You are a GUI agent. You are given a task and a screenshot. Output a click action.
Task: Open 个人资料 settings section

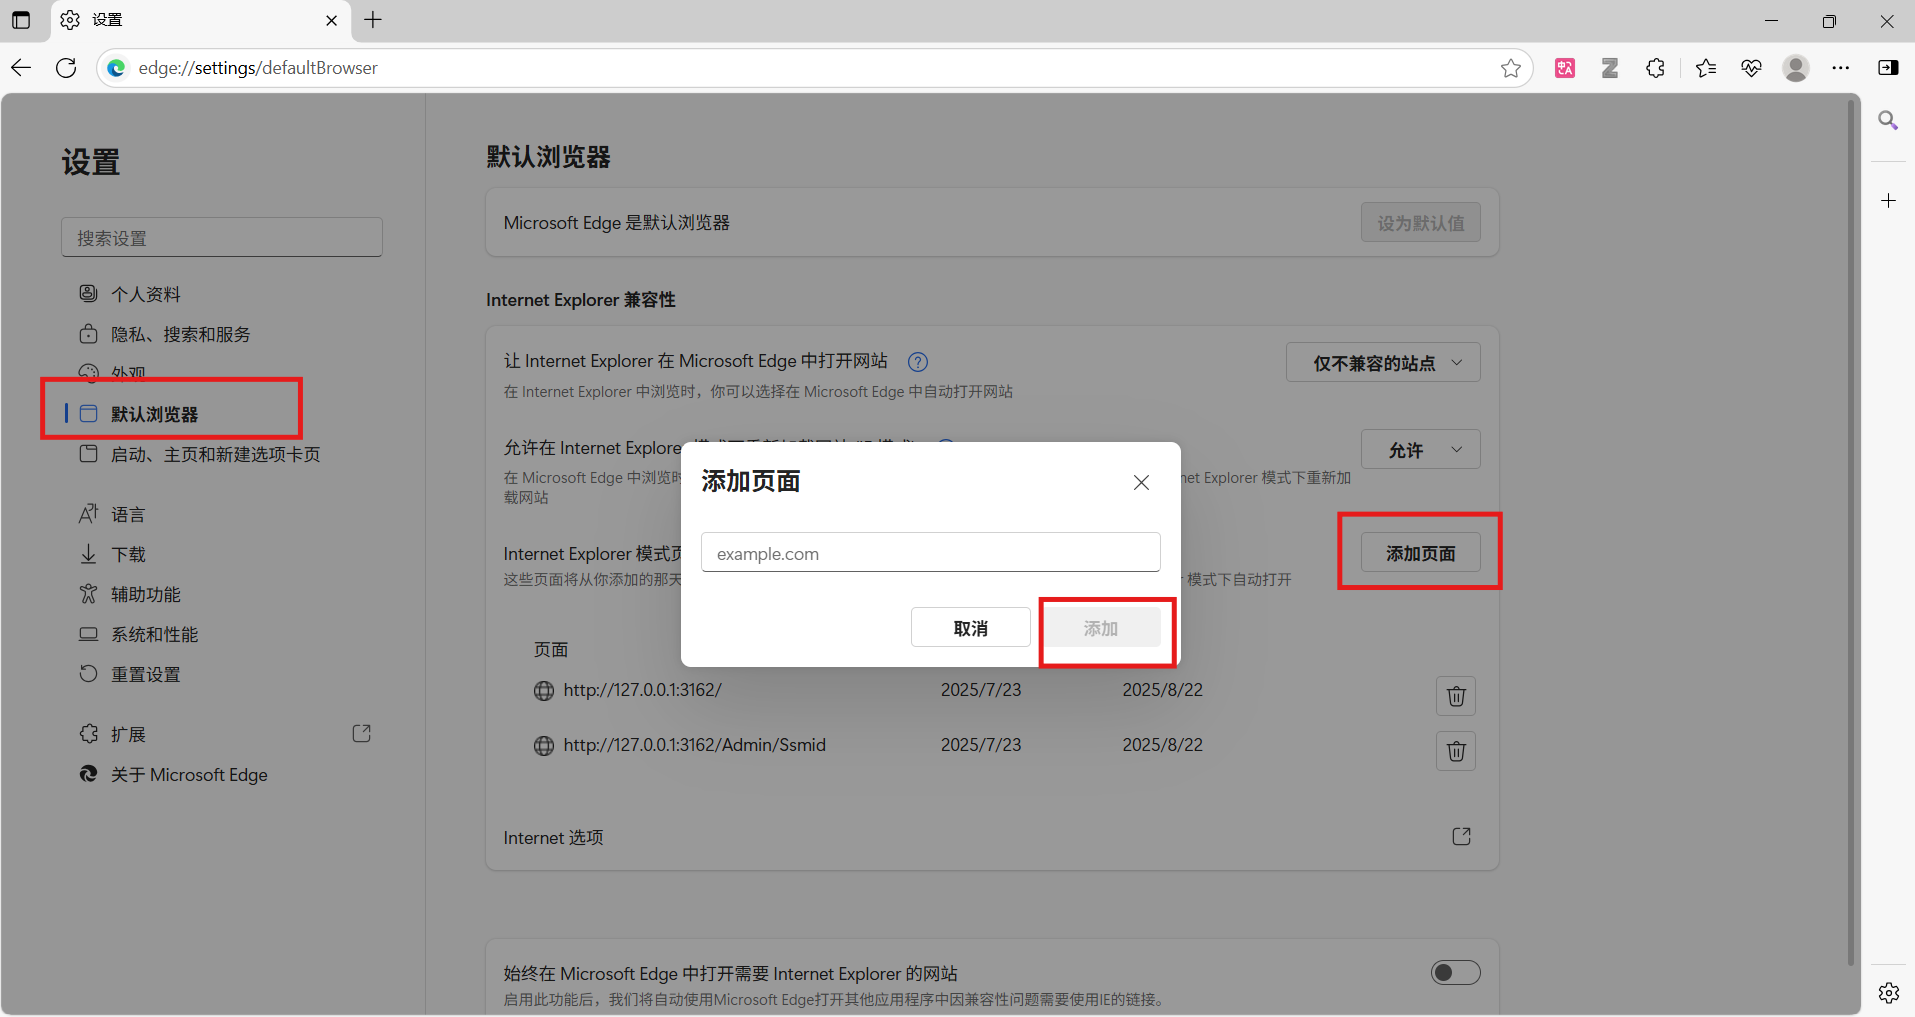(146, 294)
